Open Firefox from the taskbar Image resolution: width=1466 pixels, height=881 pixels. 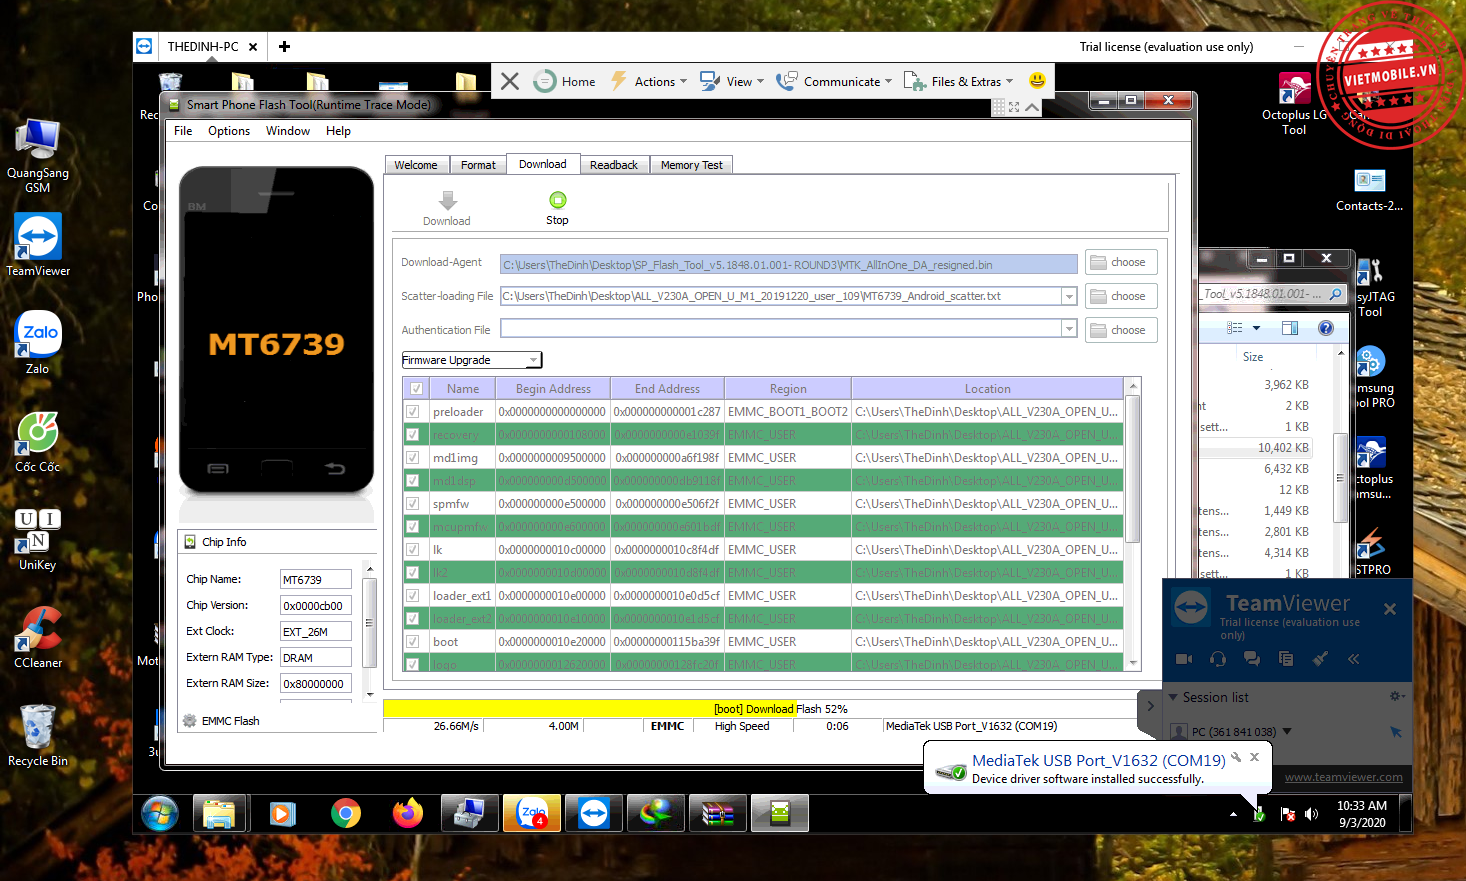pos(408,814)
